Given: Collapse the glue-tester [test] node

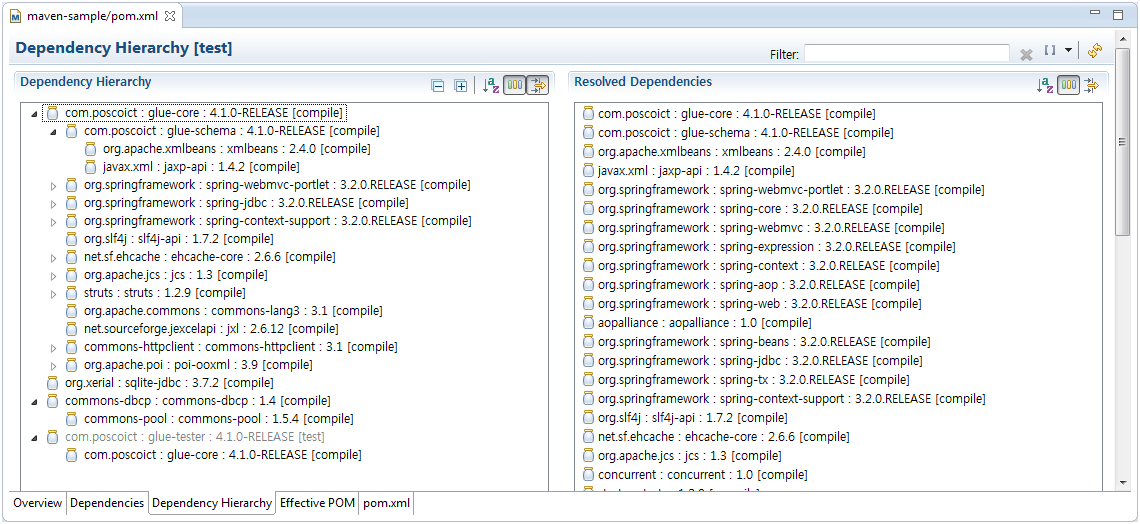Looking at the screenshot, I should coord(34,438).
